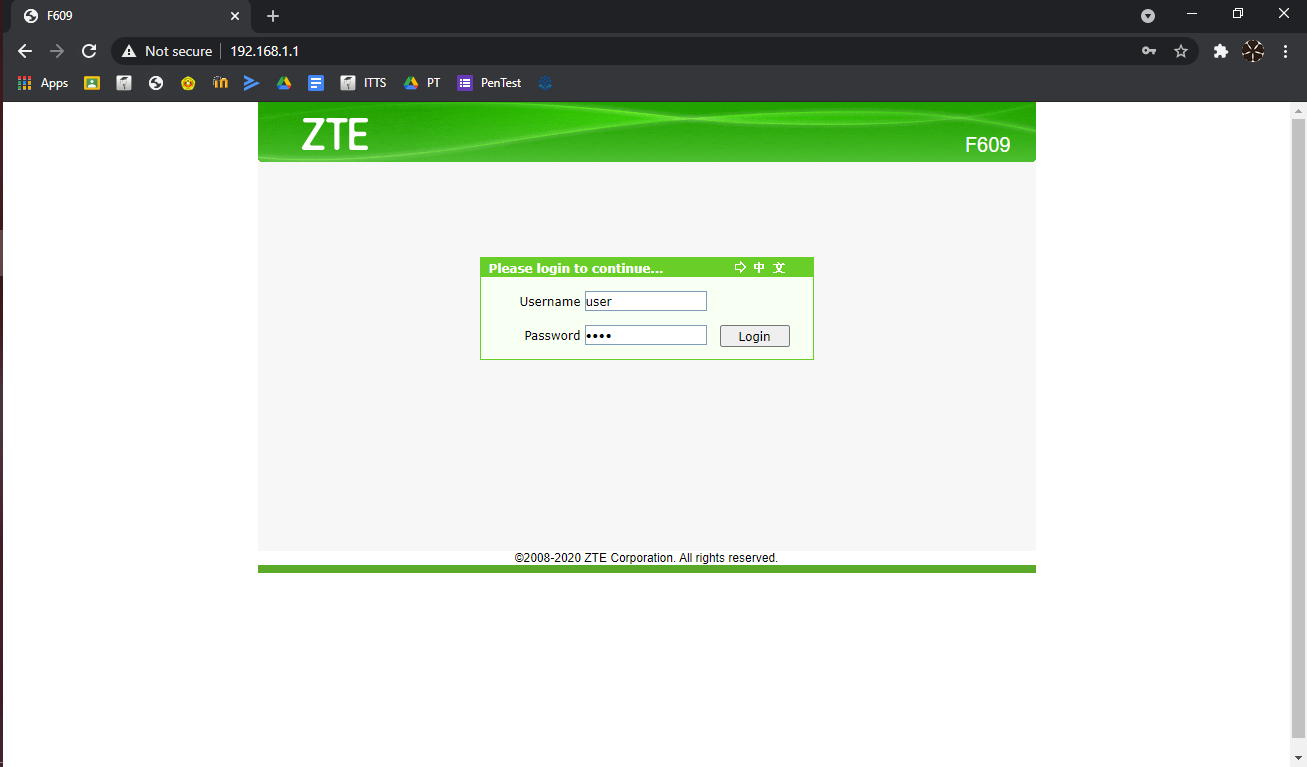Screen dimensions: 1307x767
Task: Focus the Username field
Action: click(x=646, y=301)
